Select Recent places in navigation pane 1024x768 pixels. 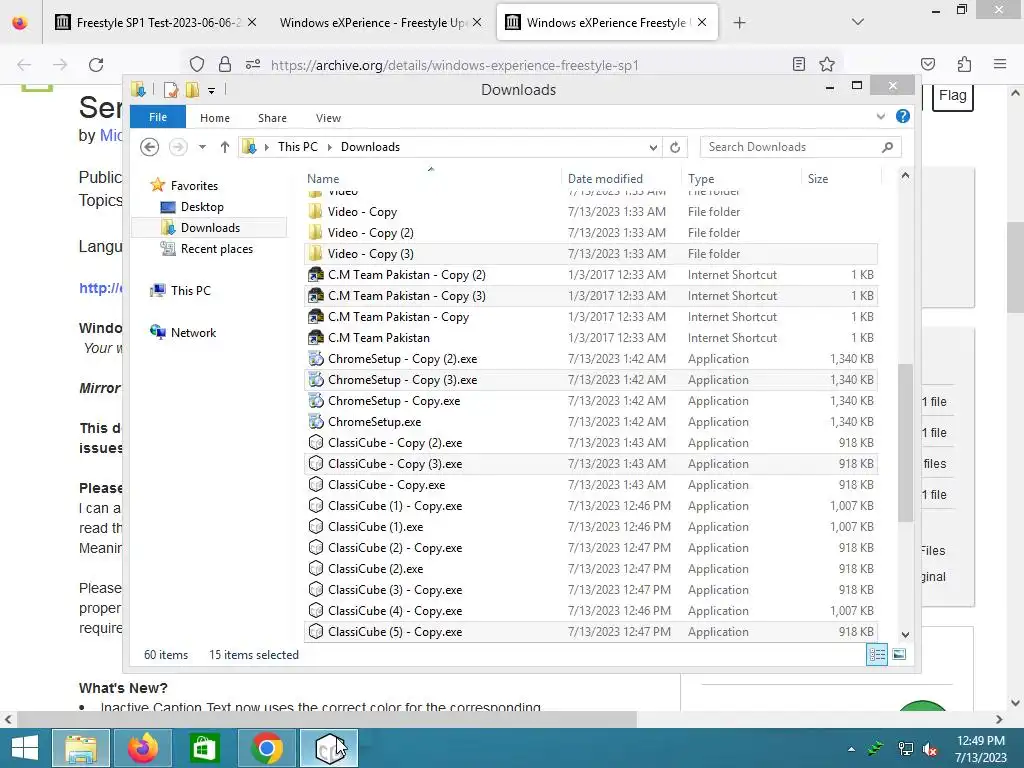coord(216,249)
